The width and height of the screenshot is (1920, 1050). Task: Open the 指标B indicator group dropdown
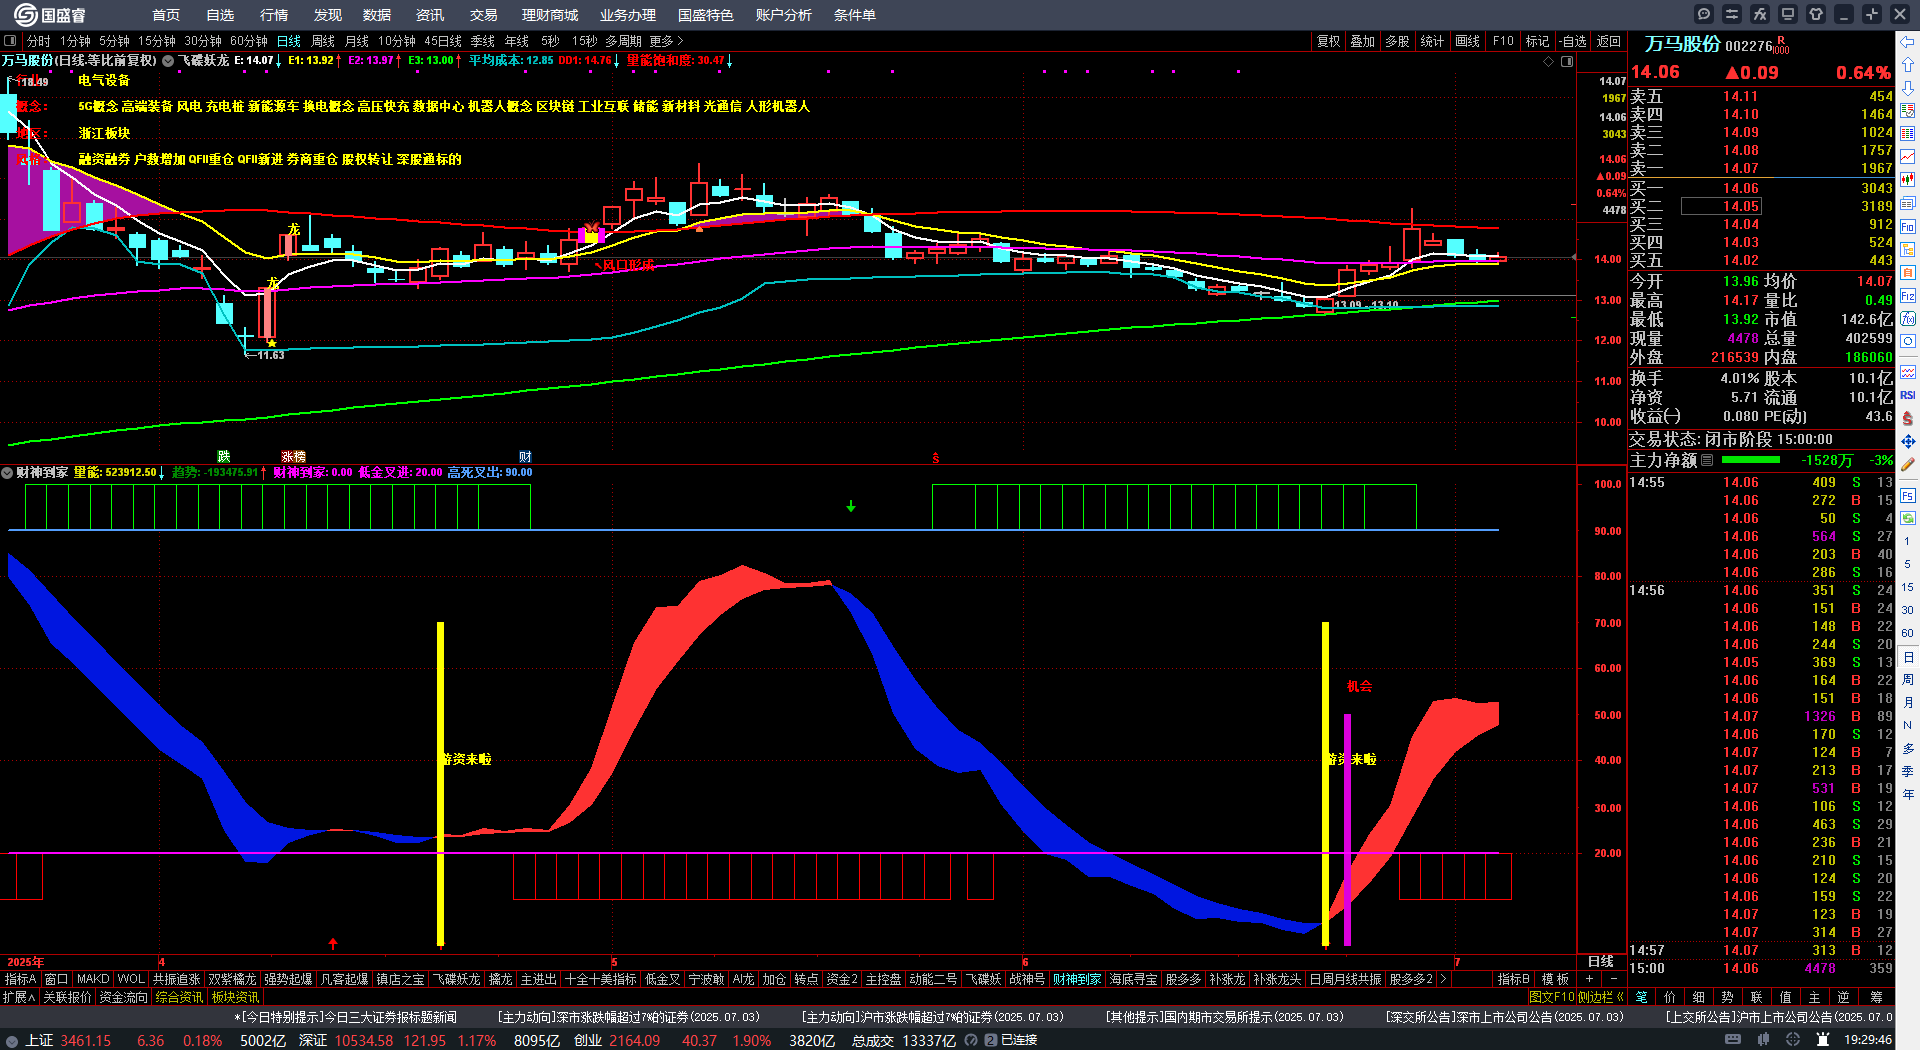pos(1514,979)
